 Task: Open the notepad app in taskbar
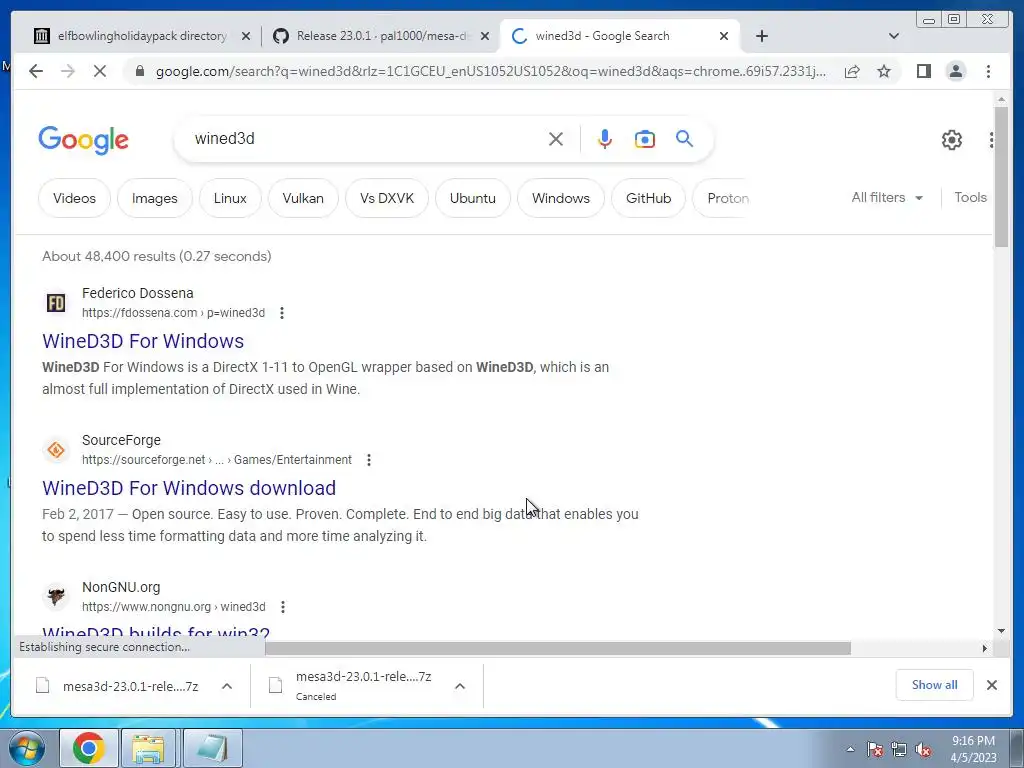[x=213, y=748]
